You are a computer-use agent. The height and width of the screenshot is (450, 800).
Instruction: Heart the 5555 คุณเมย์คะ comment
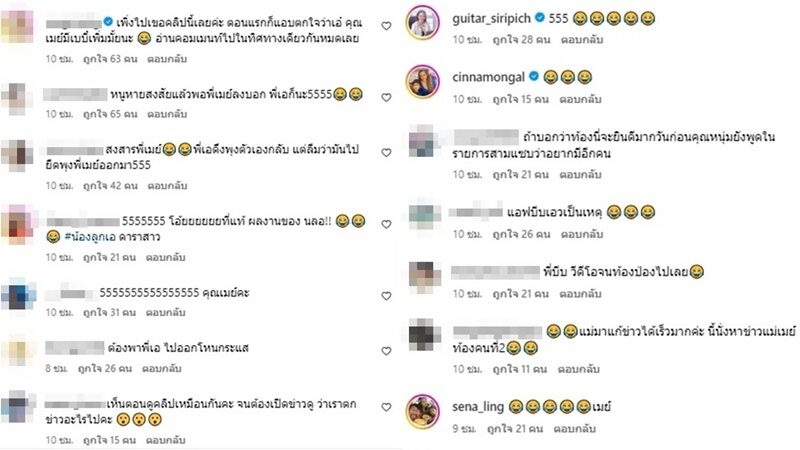click(386, 296)
